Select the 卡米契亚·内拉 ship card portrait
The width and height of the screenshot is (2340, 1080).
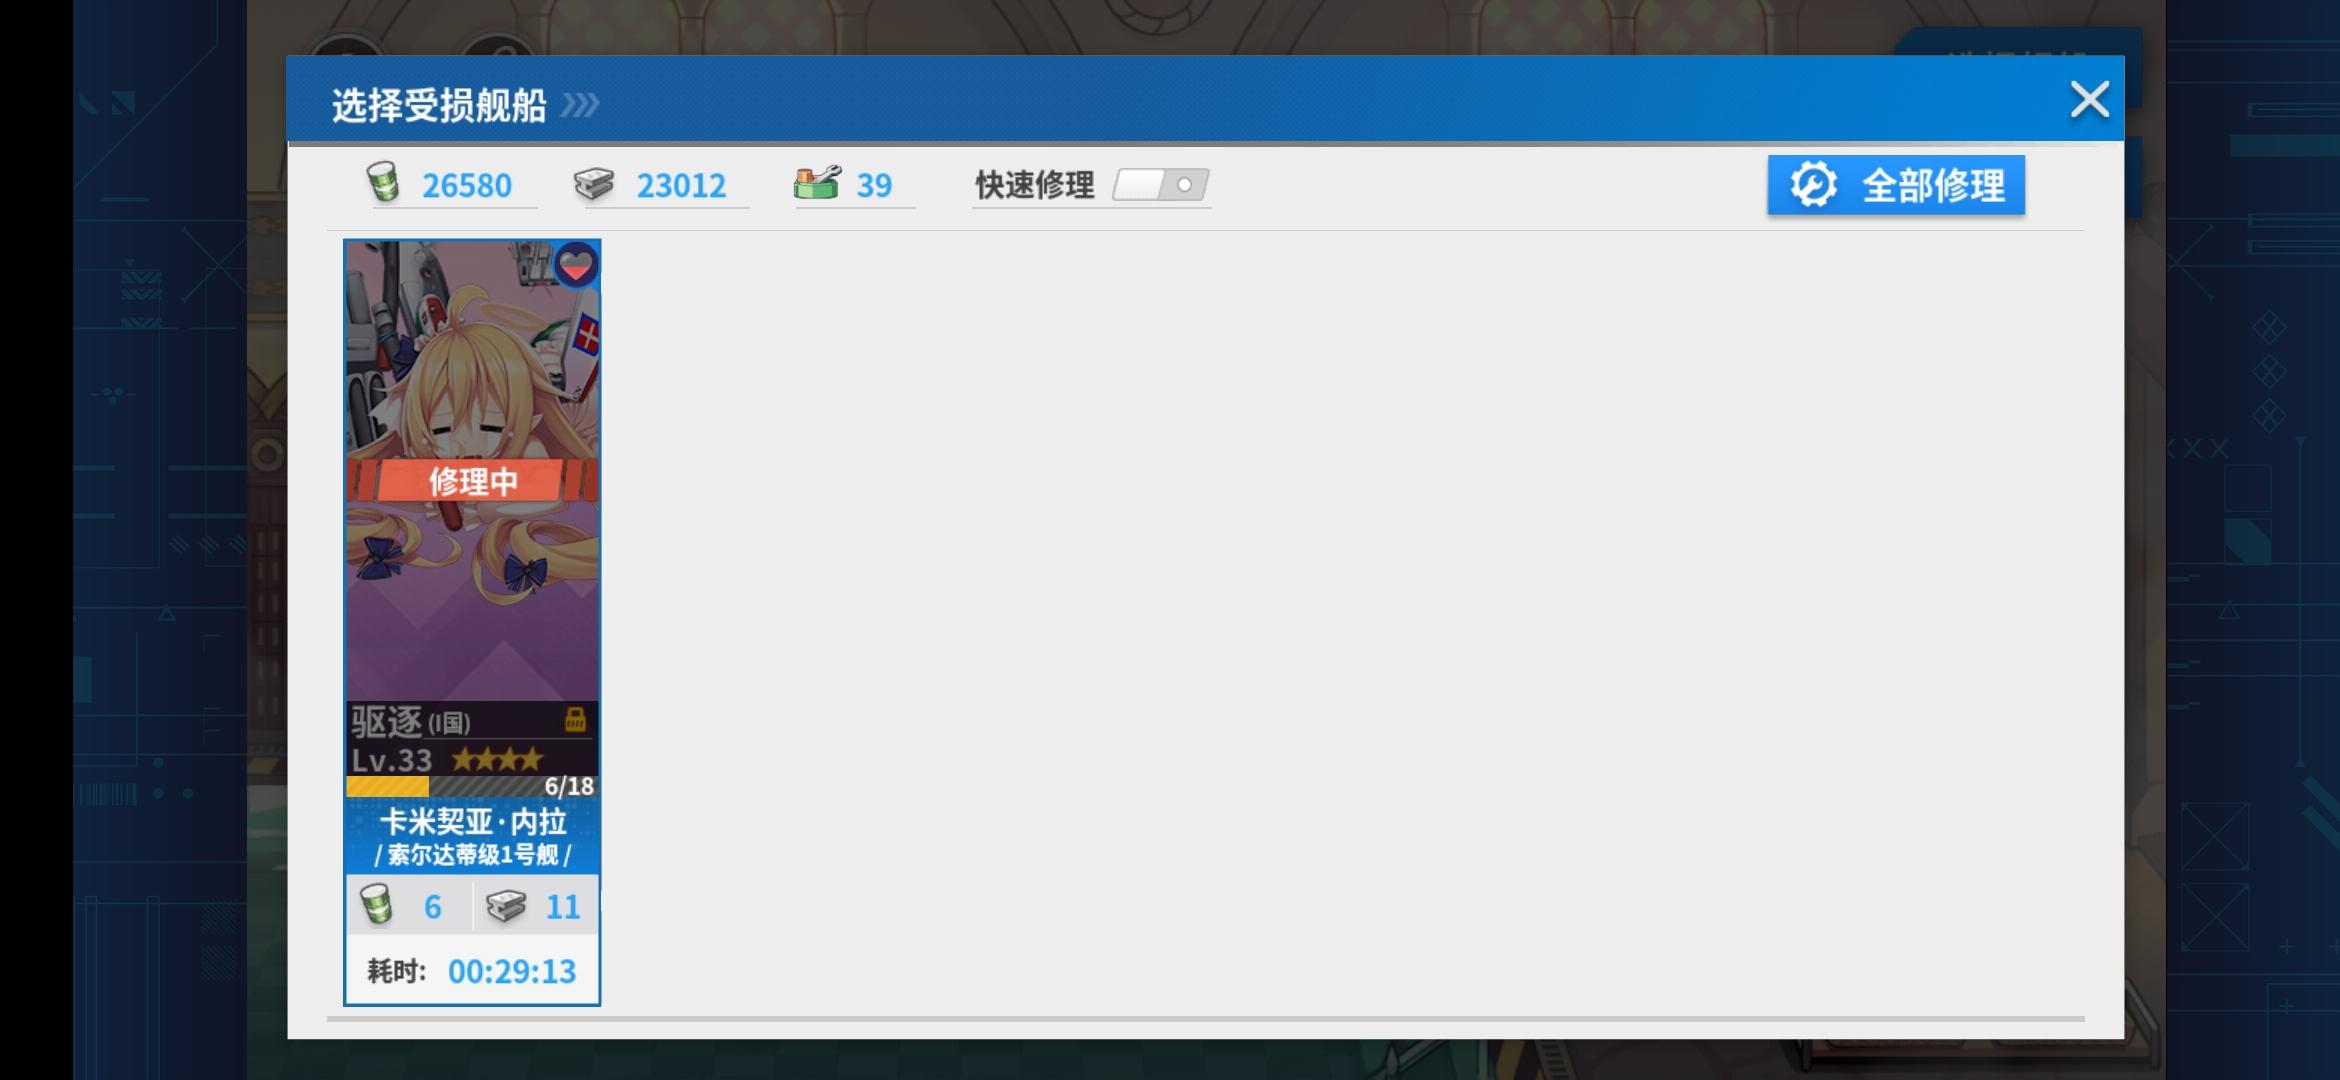point(472,470)
